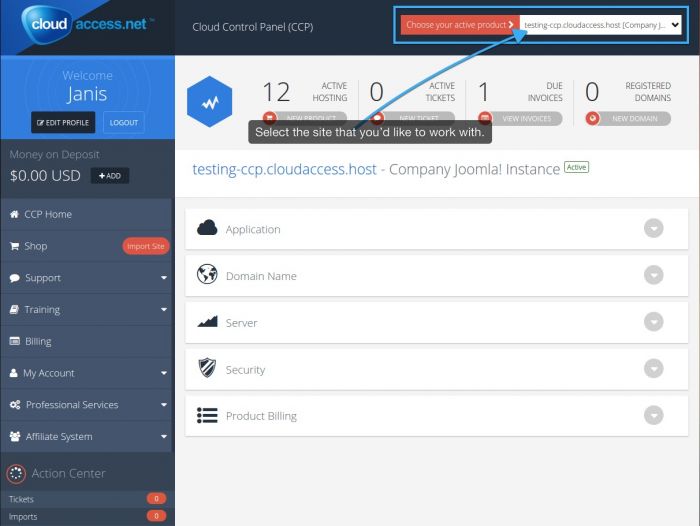Expand the Support submenu arrow
The width and height of the screenshot is (700, 526).
pos(164,278)
